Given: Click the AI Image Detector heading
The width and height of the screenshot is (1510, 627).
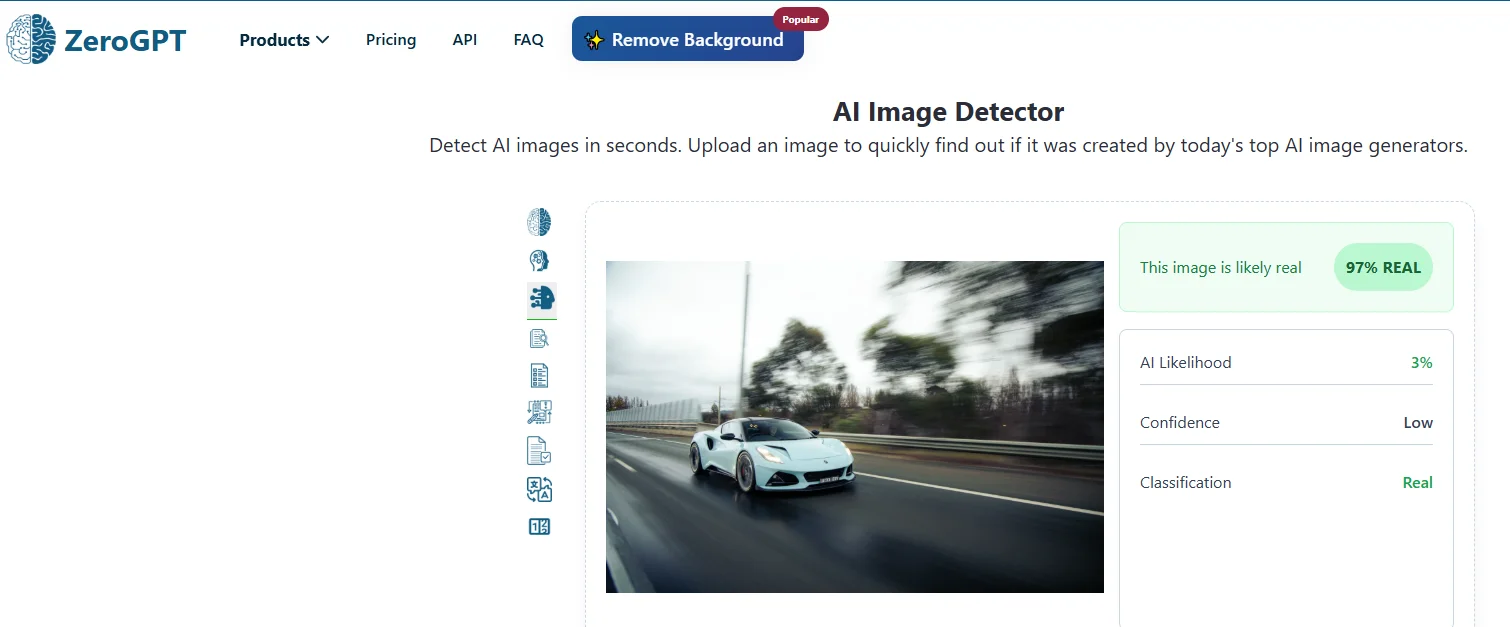Looking at the screenshot, I should click(949, 111).
